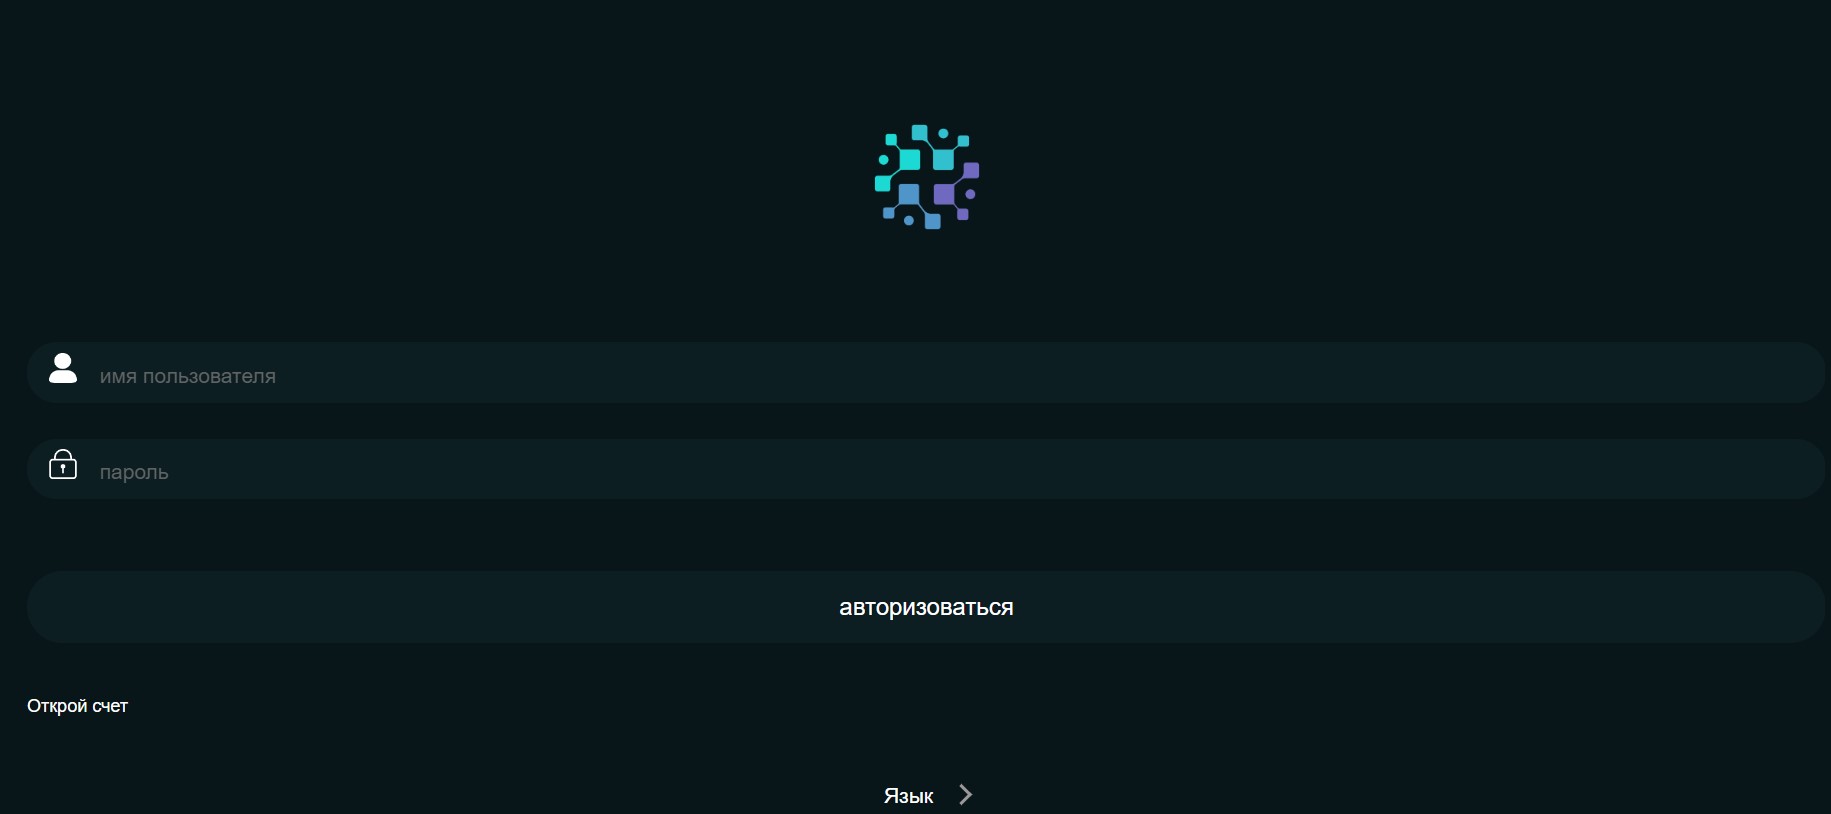Focus the пароль password field
Screen dimensions: 1831x814
tap(926, 469)
